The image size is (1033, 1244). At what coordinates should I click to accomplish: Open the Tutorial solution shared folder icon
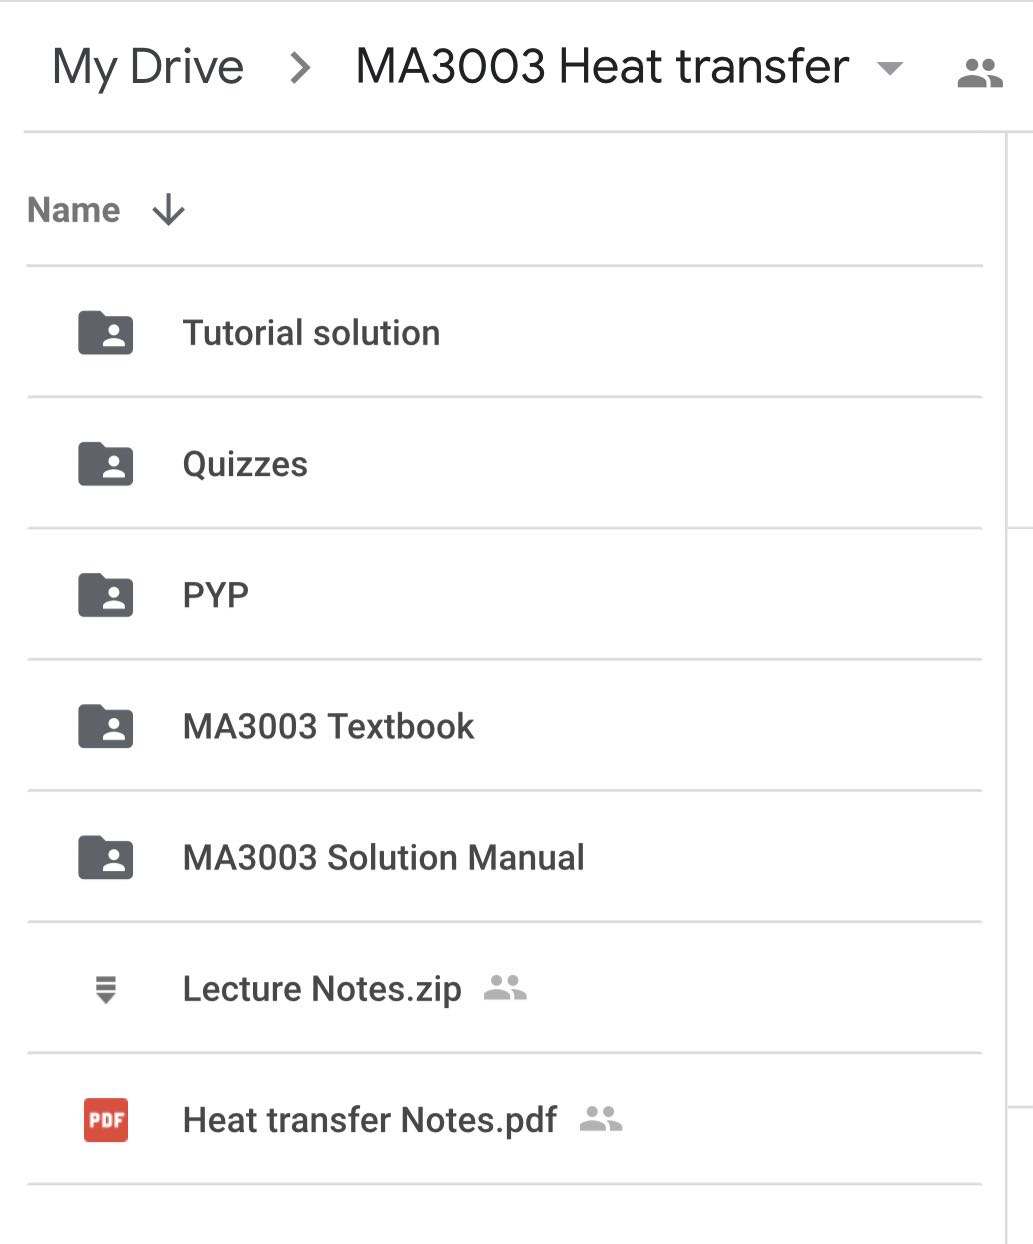click(x=104, y=332)
